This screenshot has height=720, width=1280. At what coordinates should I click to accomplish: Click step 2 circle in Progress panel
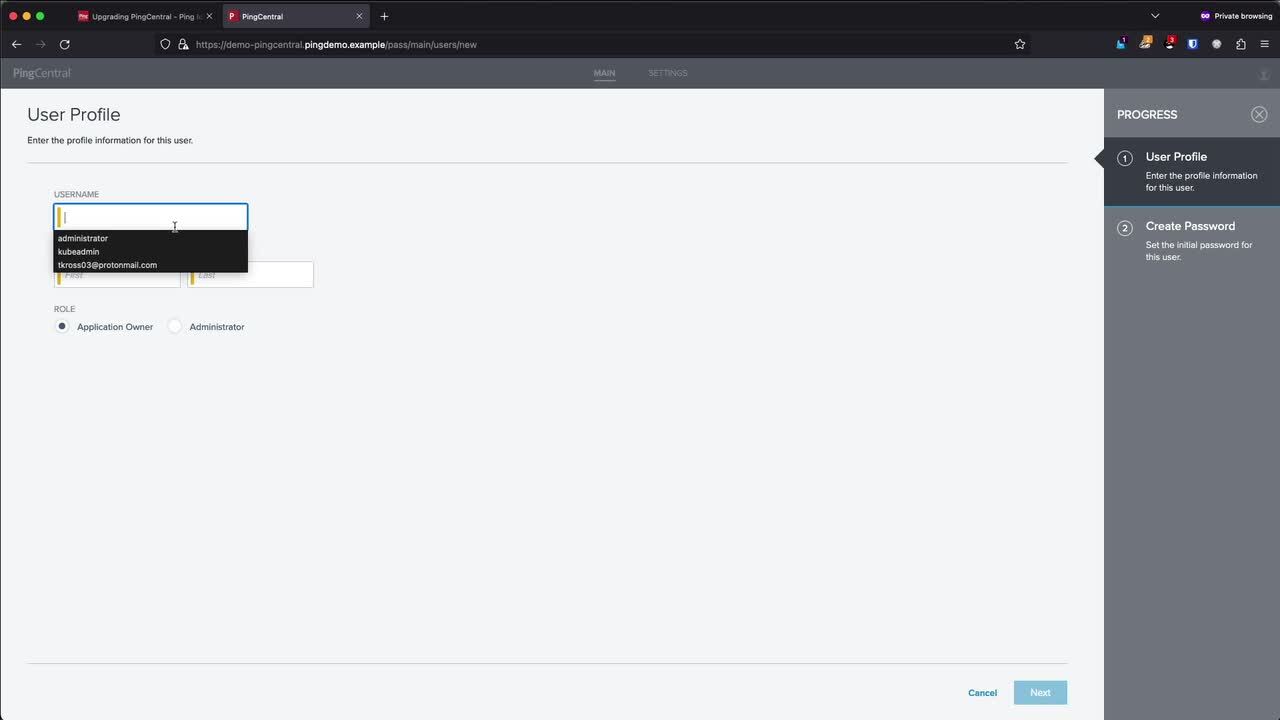(x=1125, y=228)
